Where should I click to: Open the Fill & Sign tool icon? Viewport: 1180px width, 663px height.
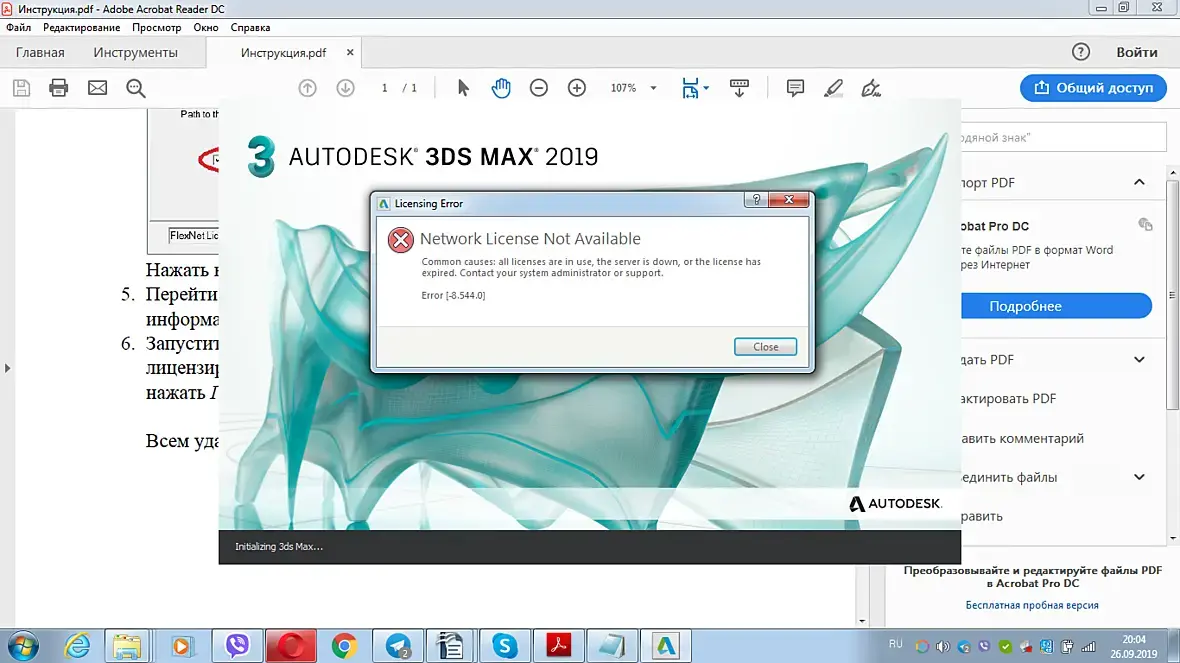pyautogui.click(x=871, y=88)
